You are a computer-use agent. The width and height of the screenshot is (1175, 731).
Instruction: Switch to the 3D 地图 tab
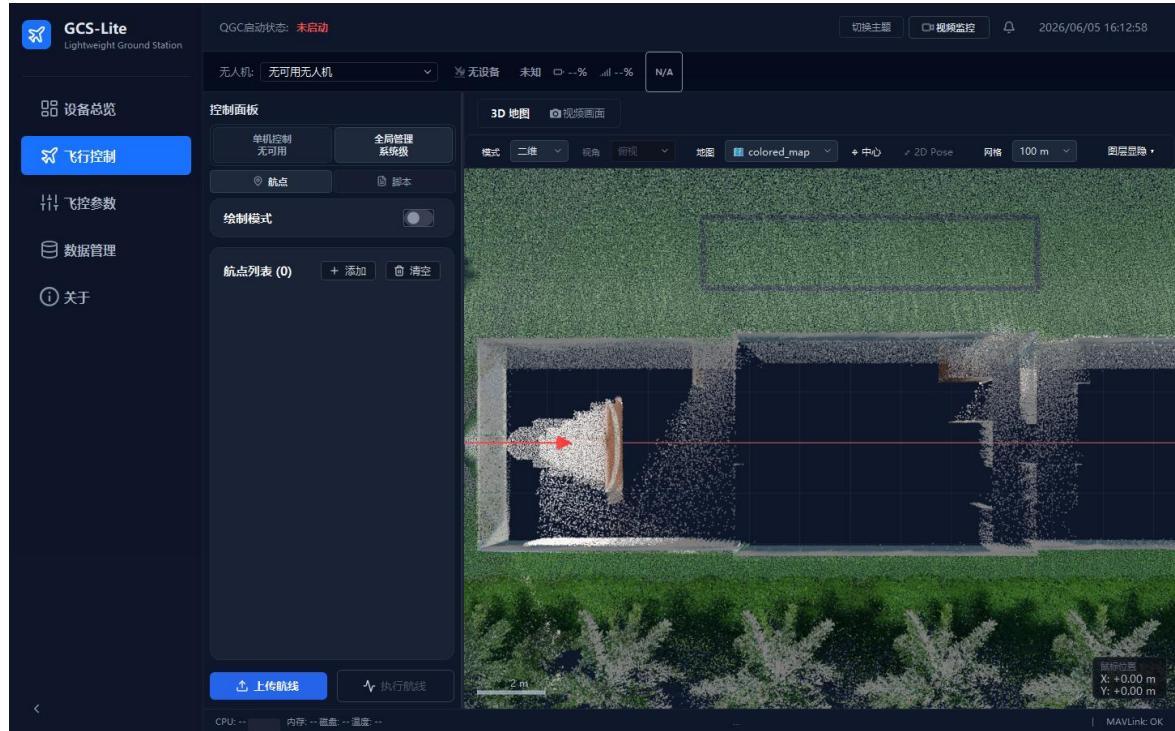pos(510,113)
